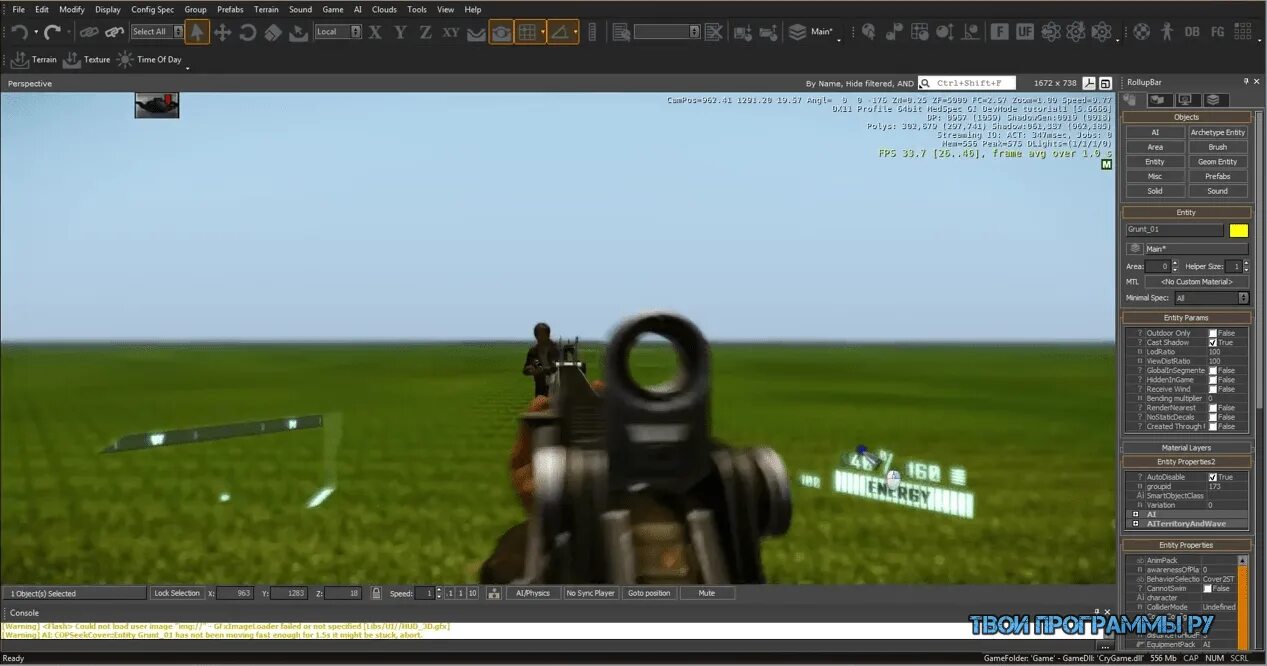Screen dimensions: 1267x666
Task: Click the F freeze toolbar icon
Action: coord(998,32)
